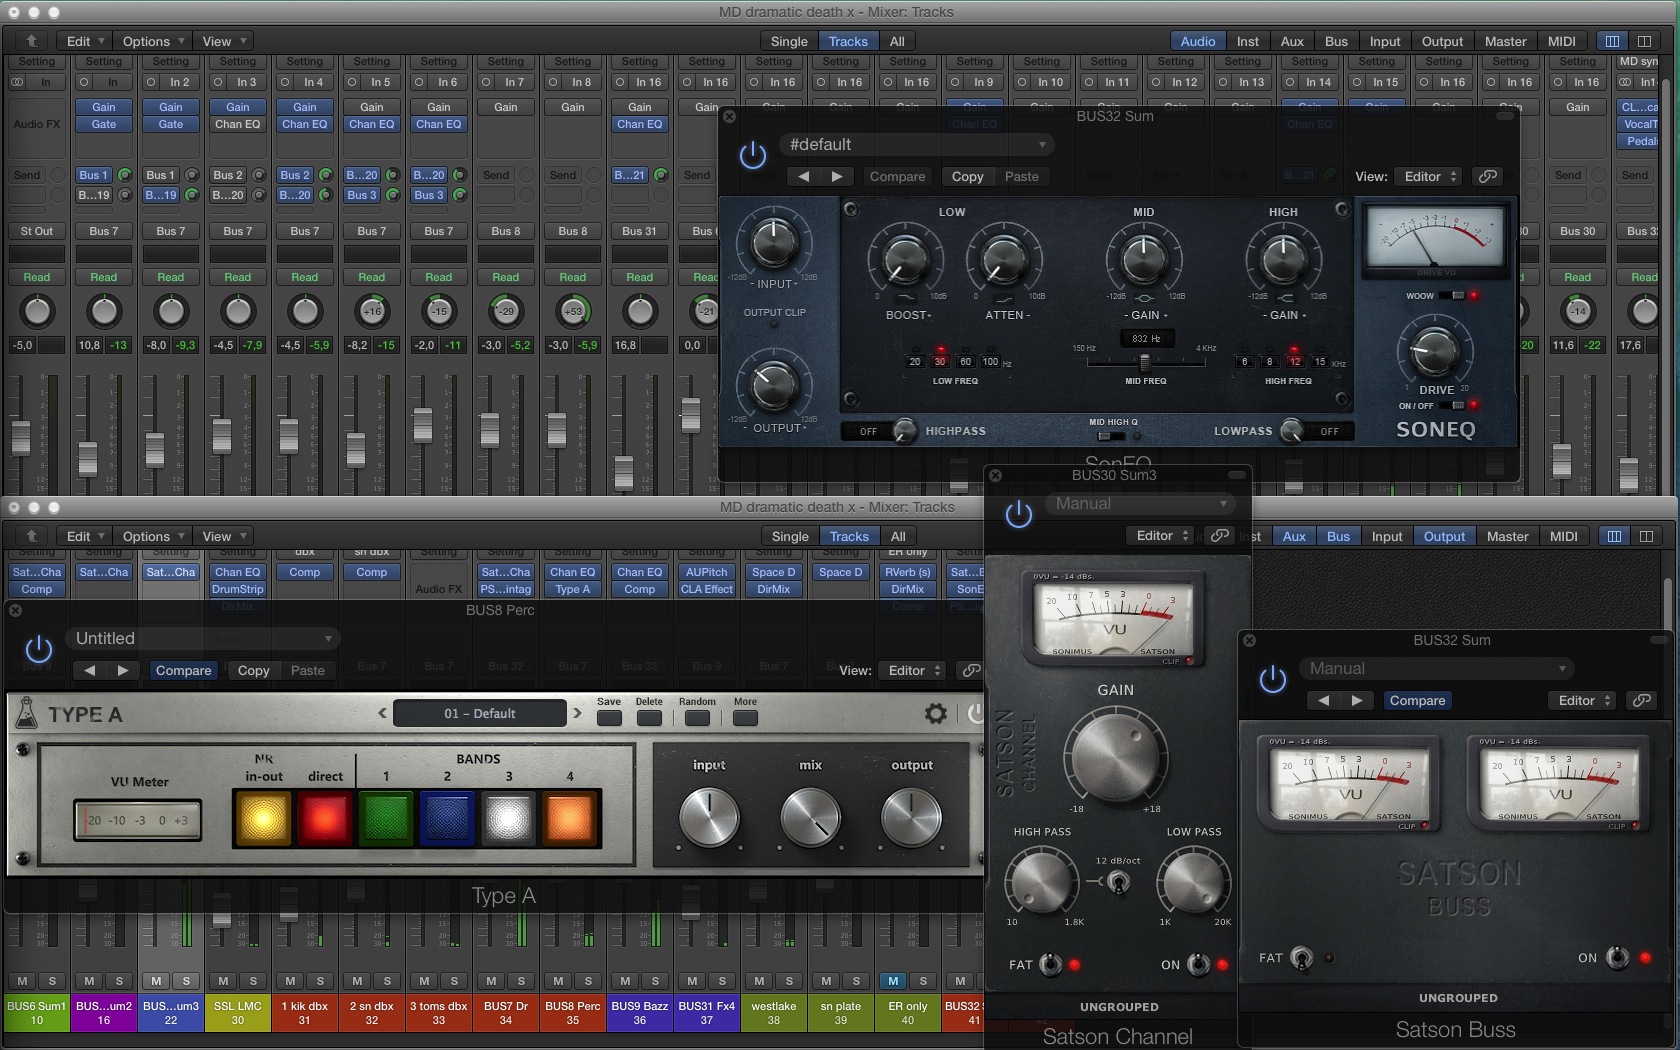Screen dimensions: 1680x1050
Task: Open the View Editor dropdown in SonEQ window
Action: coord(1429,176)
